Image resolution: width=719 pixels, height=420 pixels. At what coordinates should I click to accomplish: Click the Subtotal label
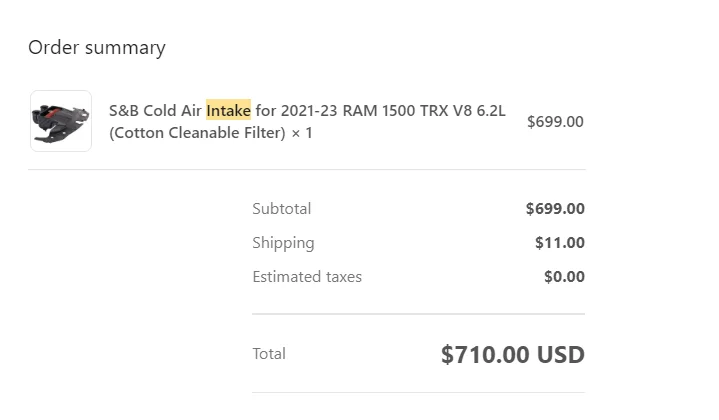pos(281,209)
